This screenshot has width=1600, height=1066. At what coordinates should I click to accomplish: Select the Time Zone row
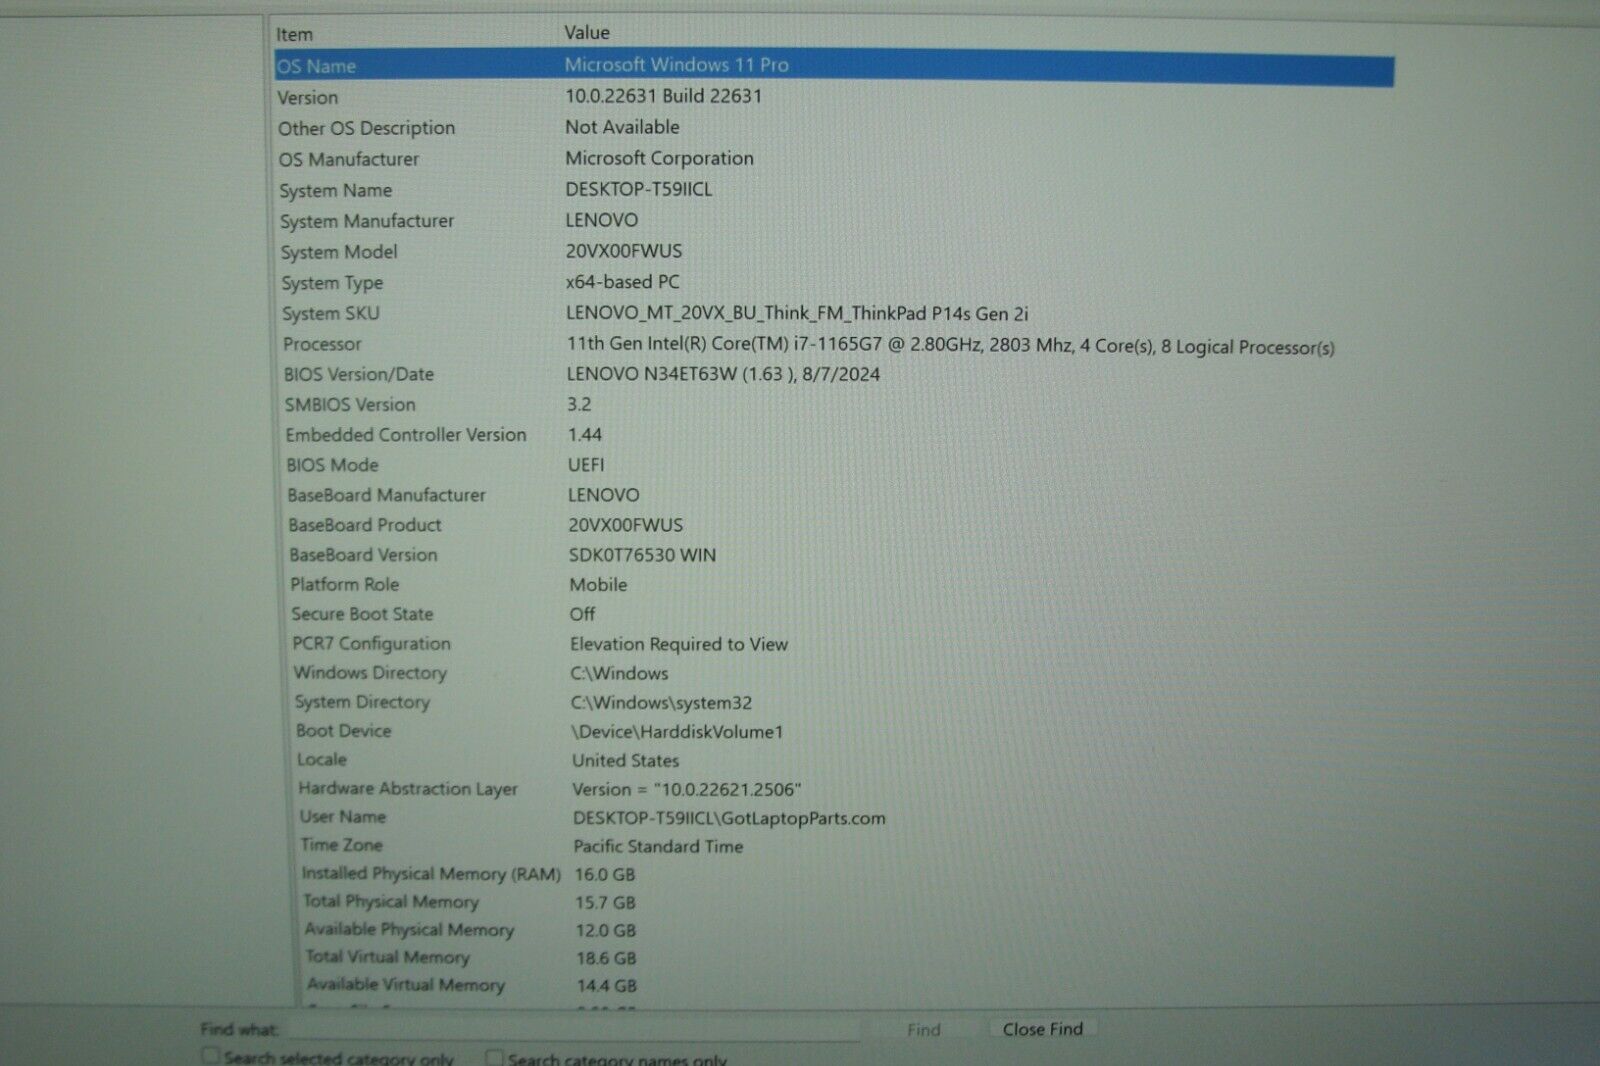tap(834, 846)
